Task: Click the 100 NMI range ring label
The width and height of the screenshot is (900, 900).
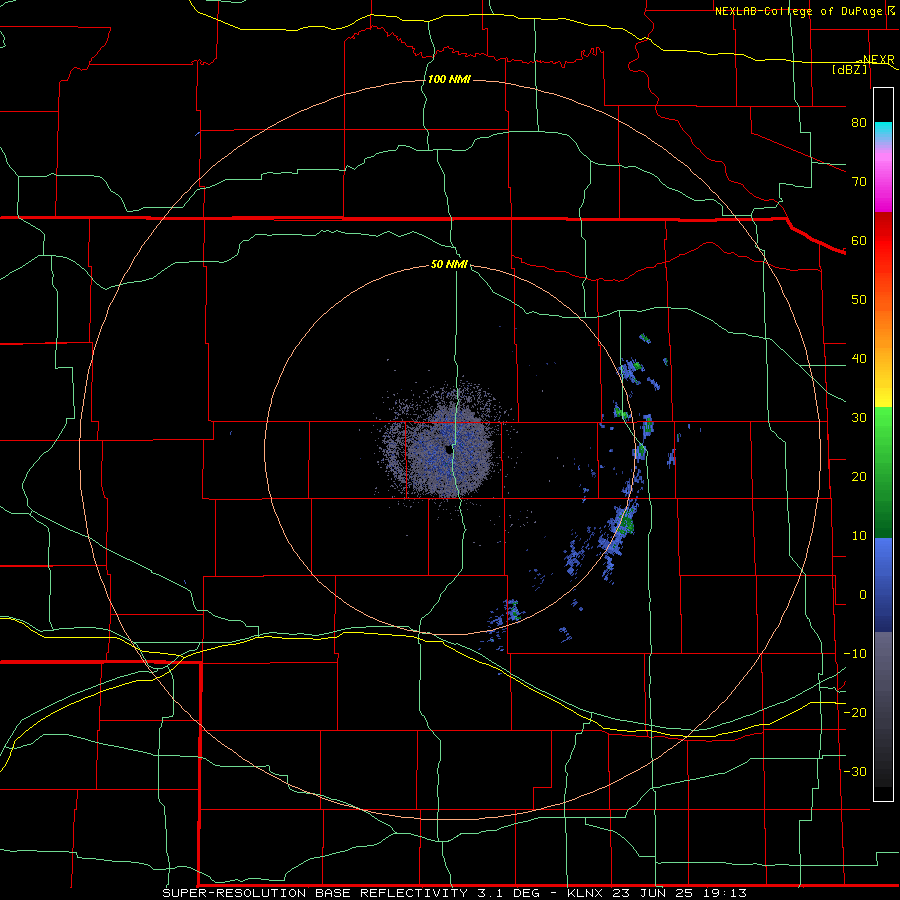Action: pos(449,79)
